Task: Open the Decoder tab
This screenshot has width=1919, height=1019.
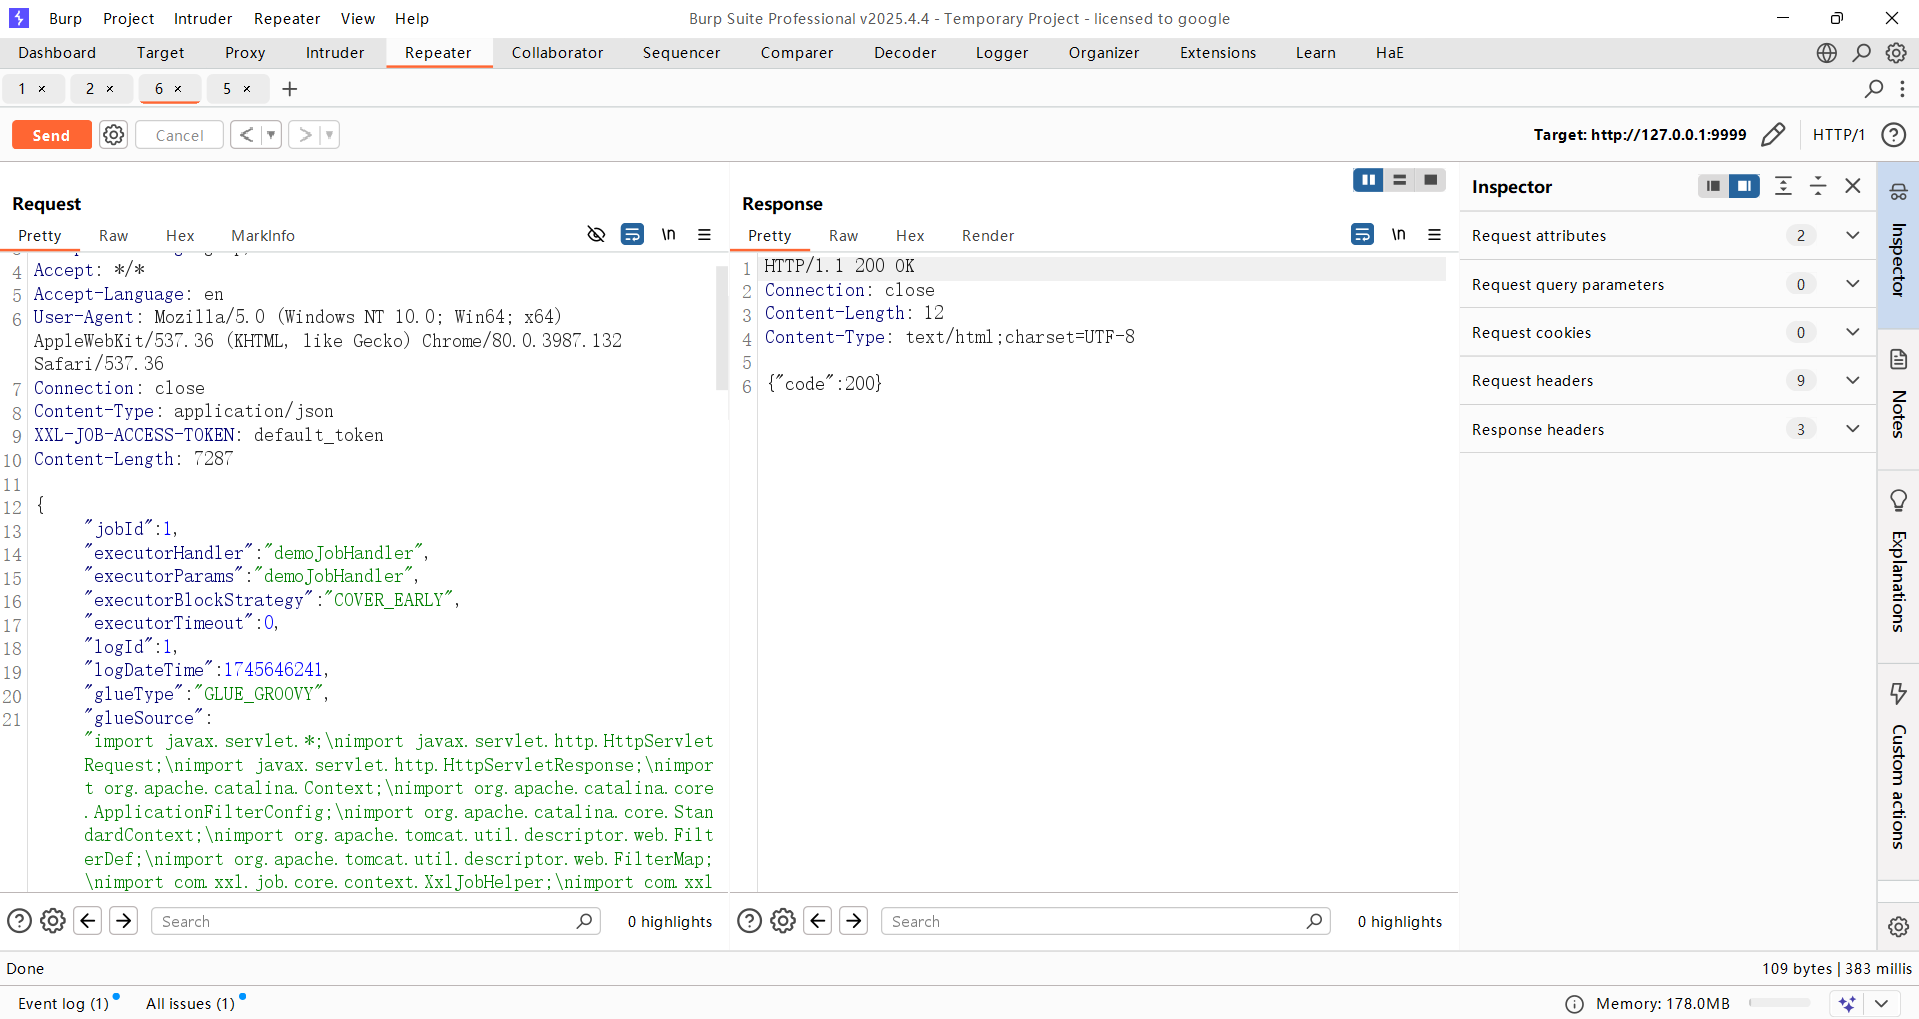Action: tap(905, 53)
